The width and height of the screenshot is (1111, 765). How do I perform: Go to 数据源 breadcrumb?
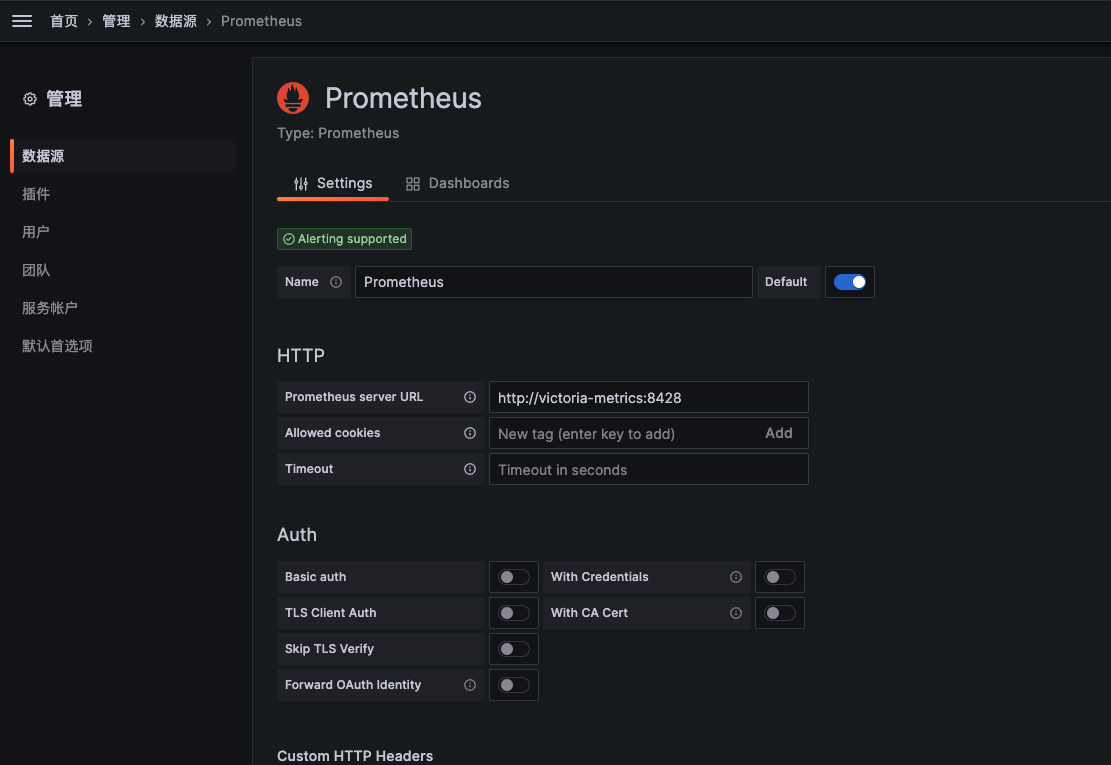point(176,21)
